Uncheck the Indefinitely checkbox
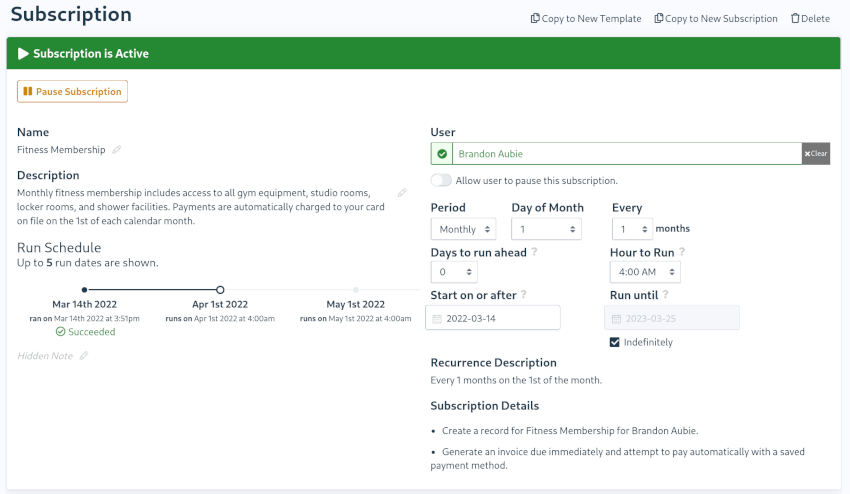Viewport: 850px width, 494px height. pyautogui.click(x=615, y=342)
